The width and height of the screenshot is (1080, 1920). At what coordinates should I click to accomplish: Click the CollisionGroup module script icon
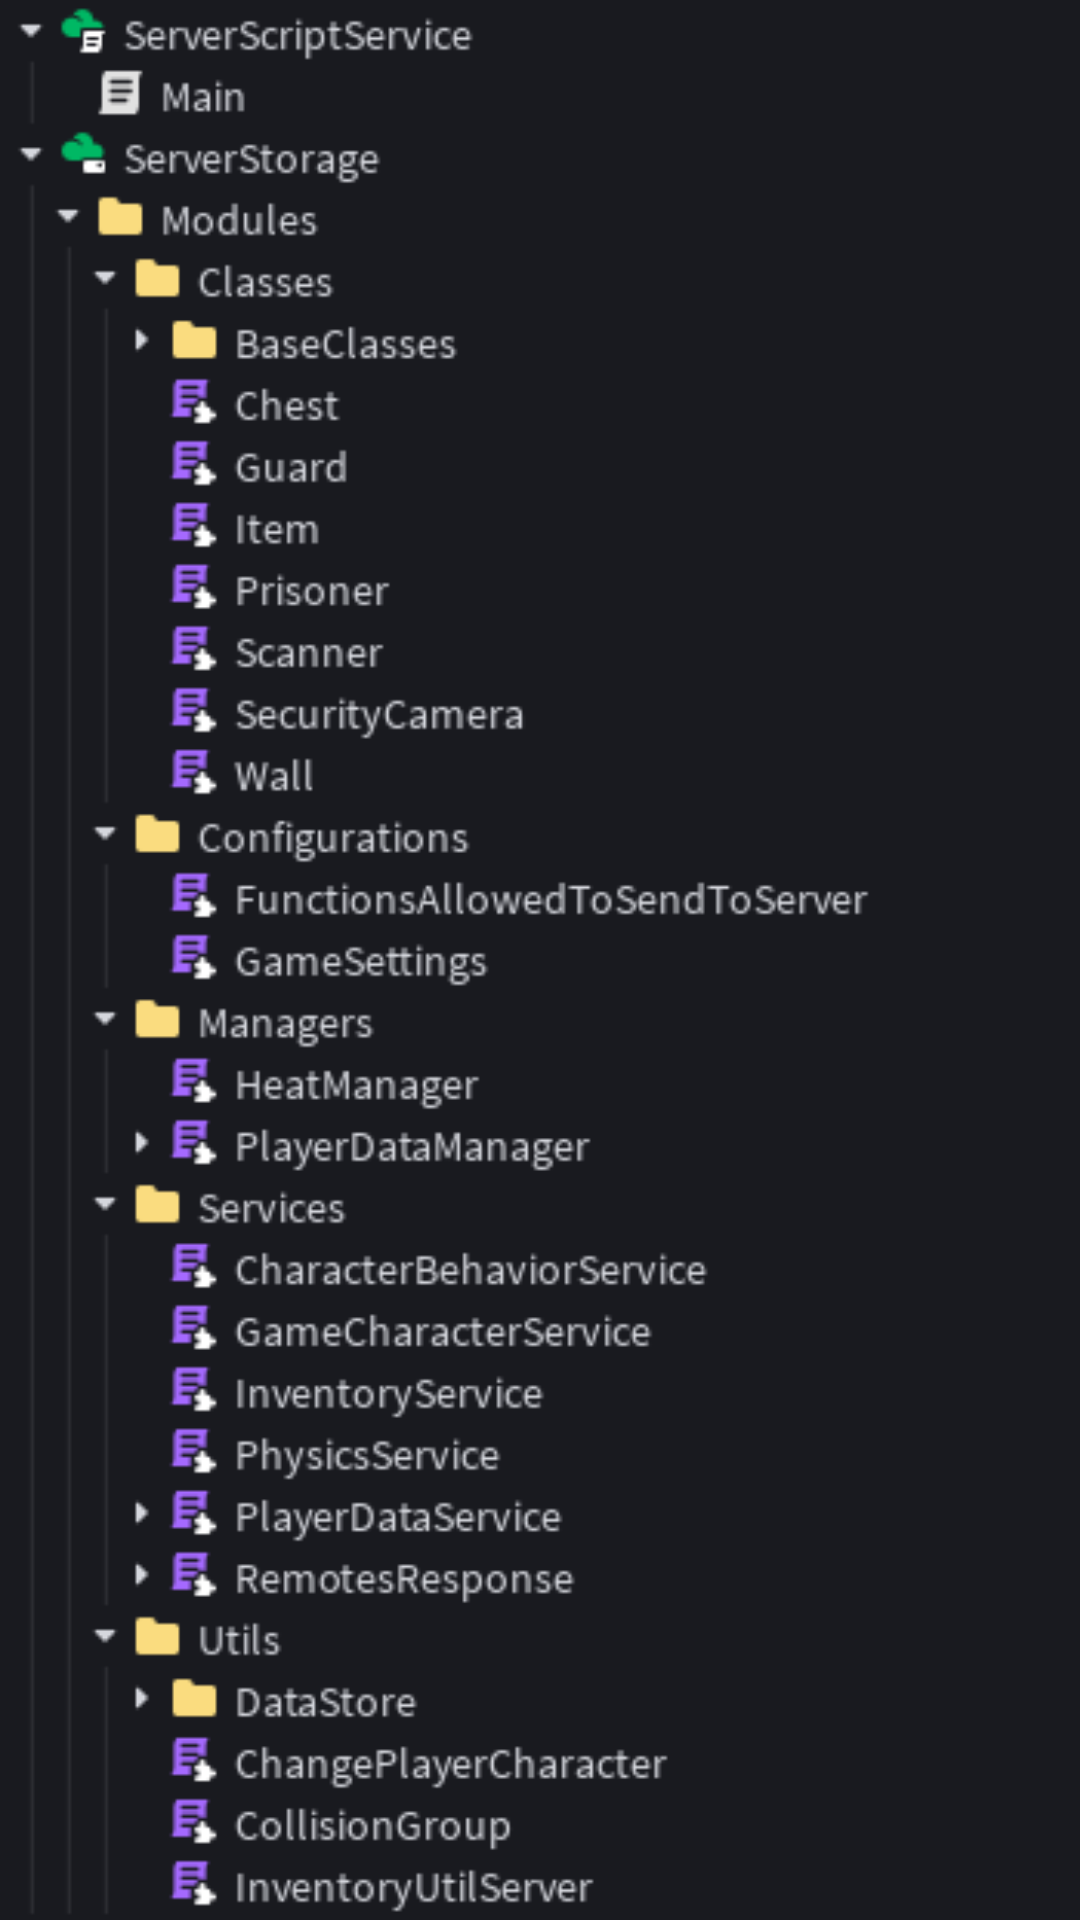tap(193, 1824)
